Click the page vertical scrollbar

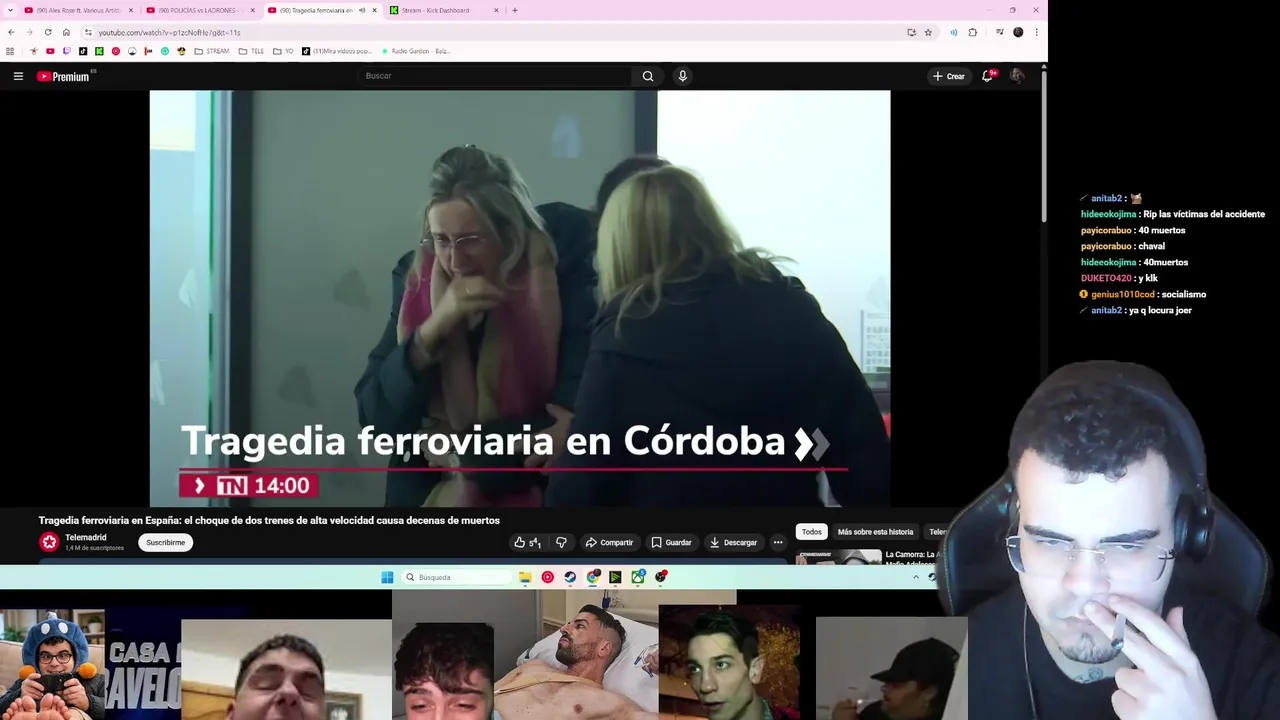point(1044,145)
